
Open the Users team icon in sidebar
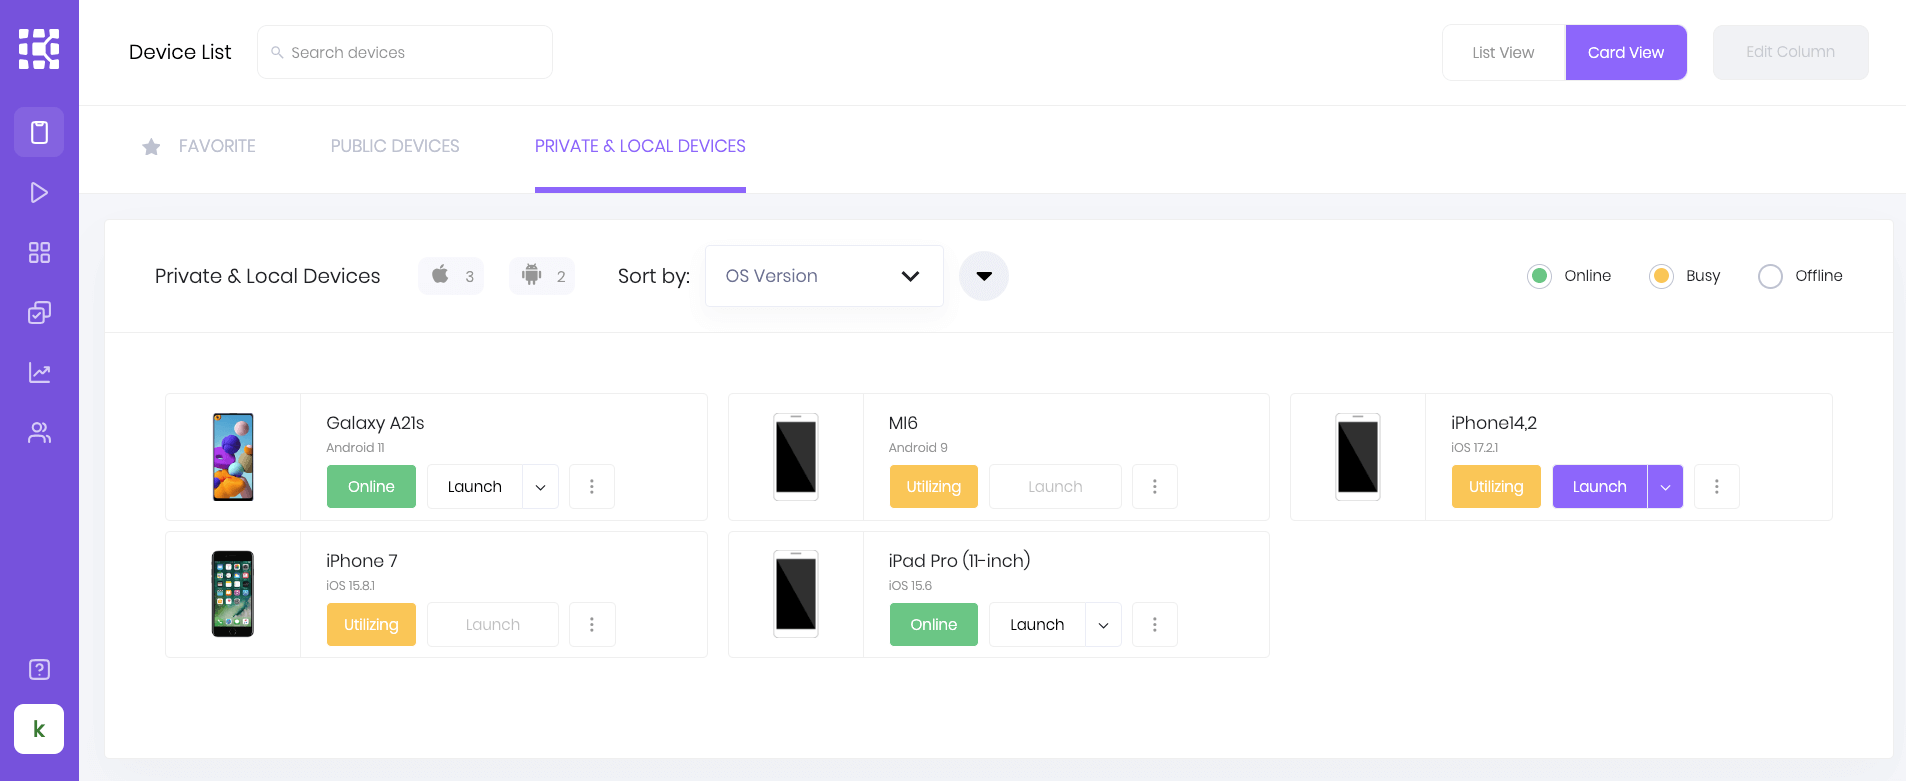[x=39, y=433]
